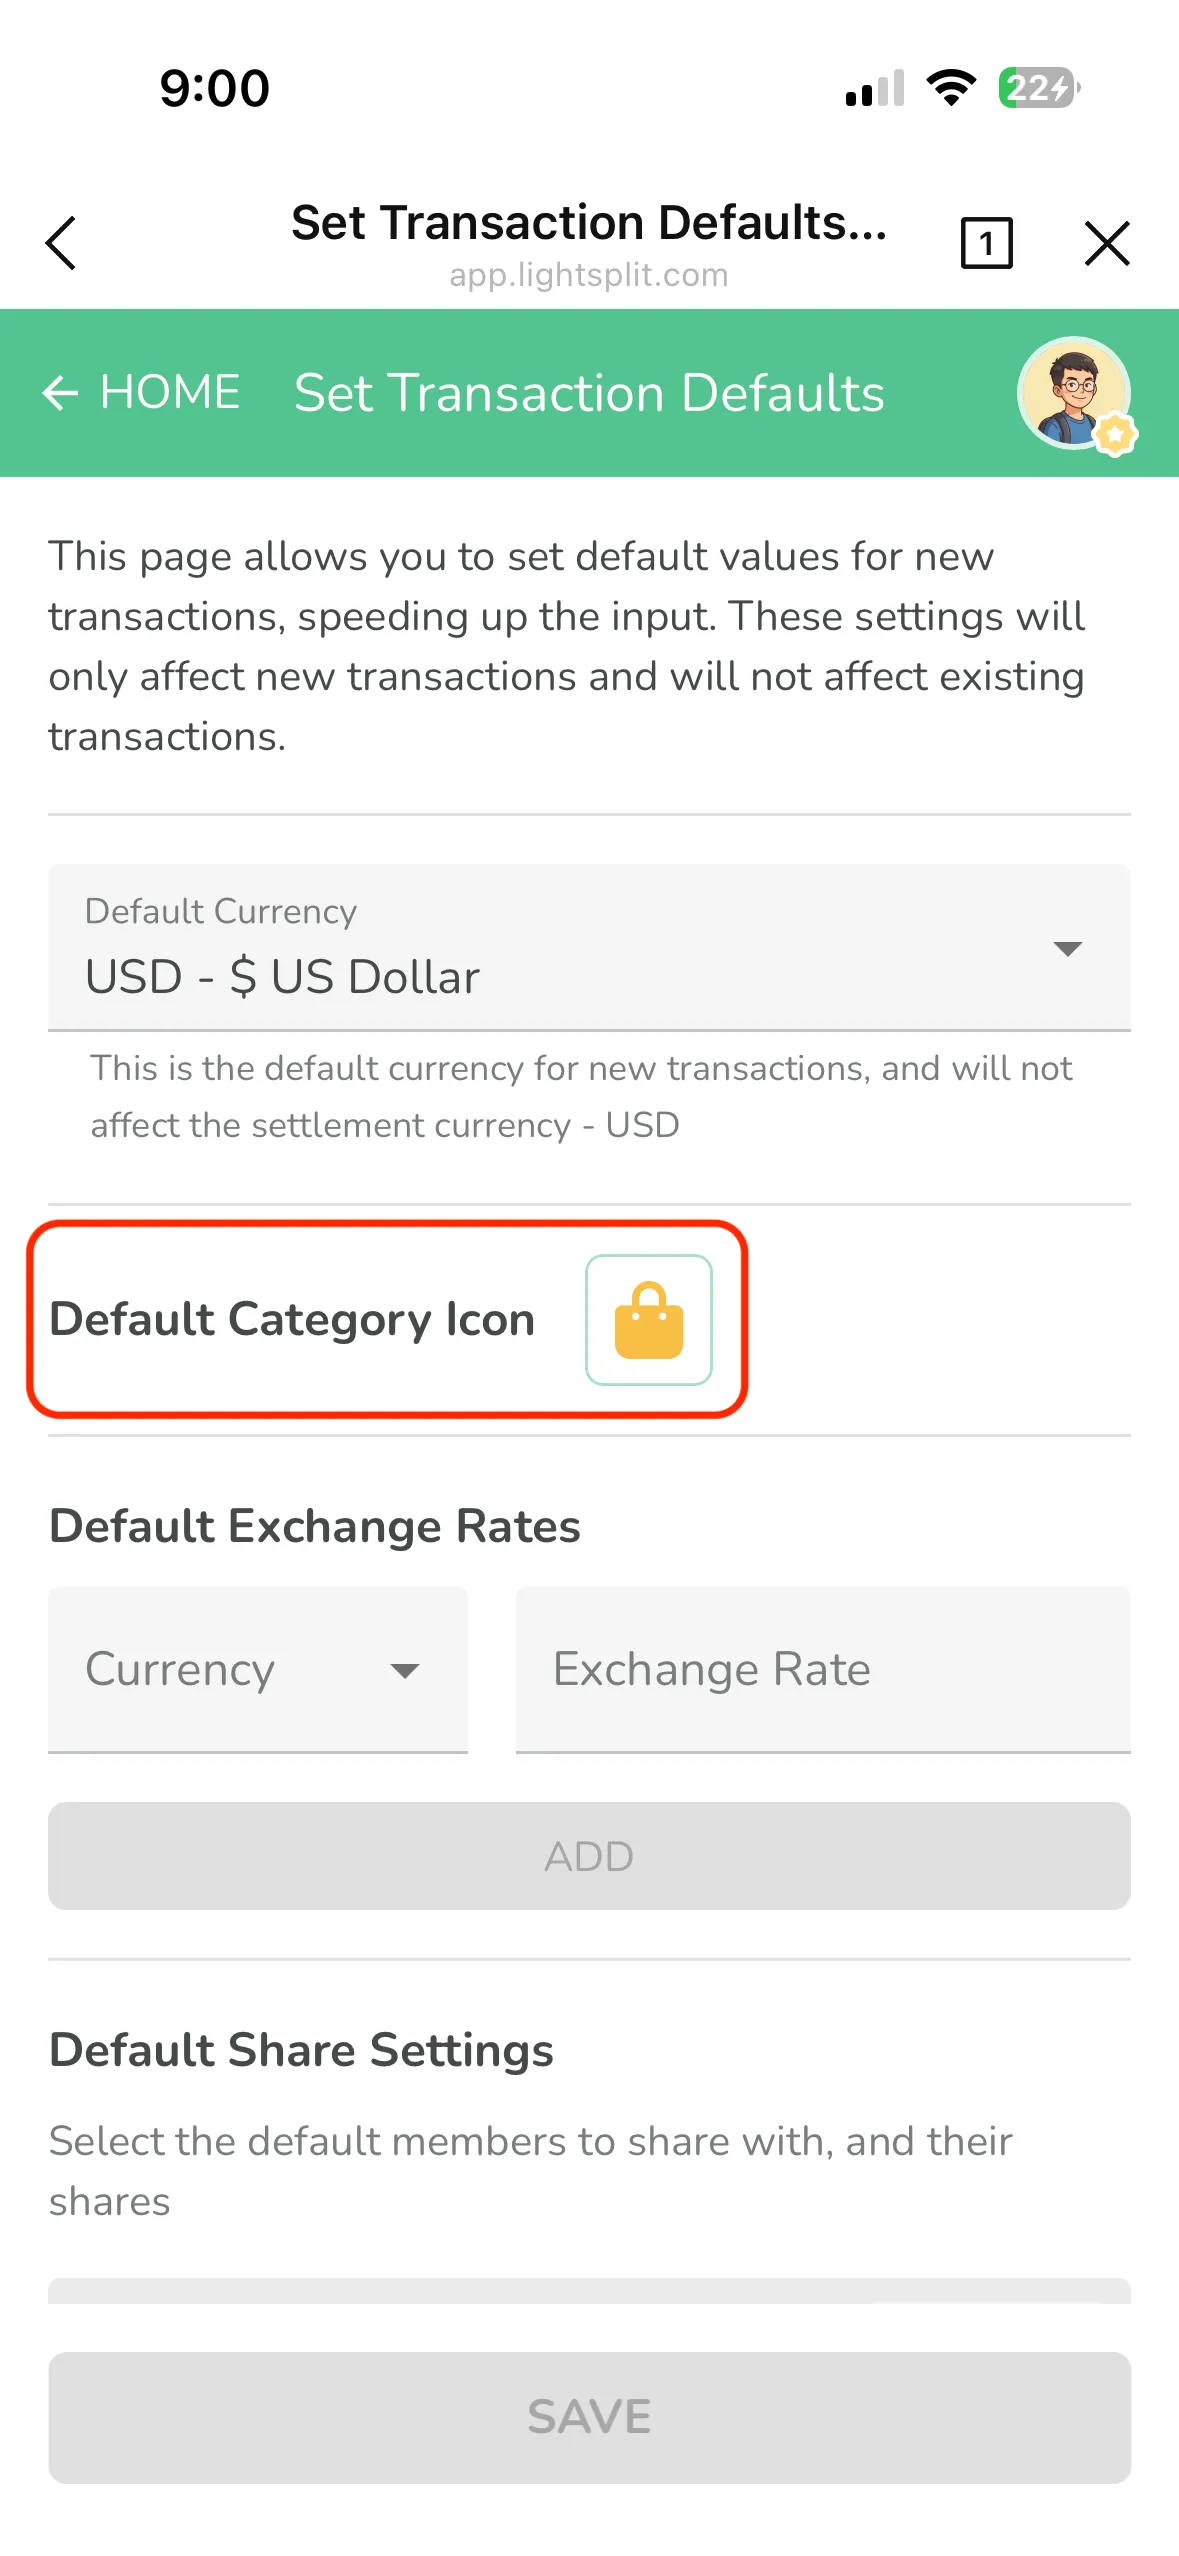This screenshot has width=1179, height=2556.
Task: Click the Default Currency dropdown arrow
Action: point(1067,948)
